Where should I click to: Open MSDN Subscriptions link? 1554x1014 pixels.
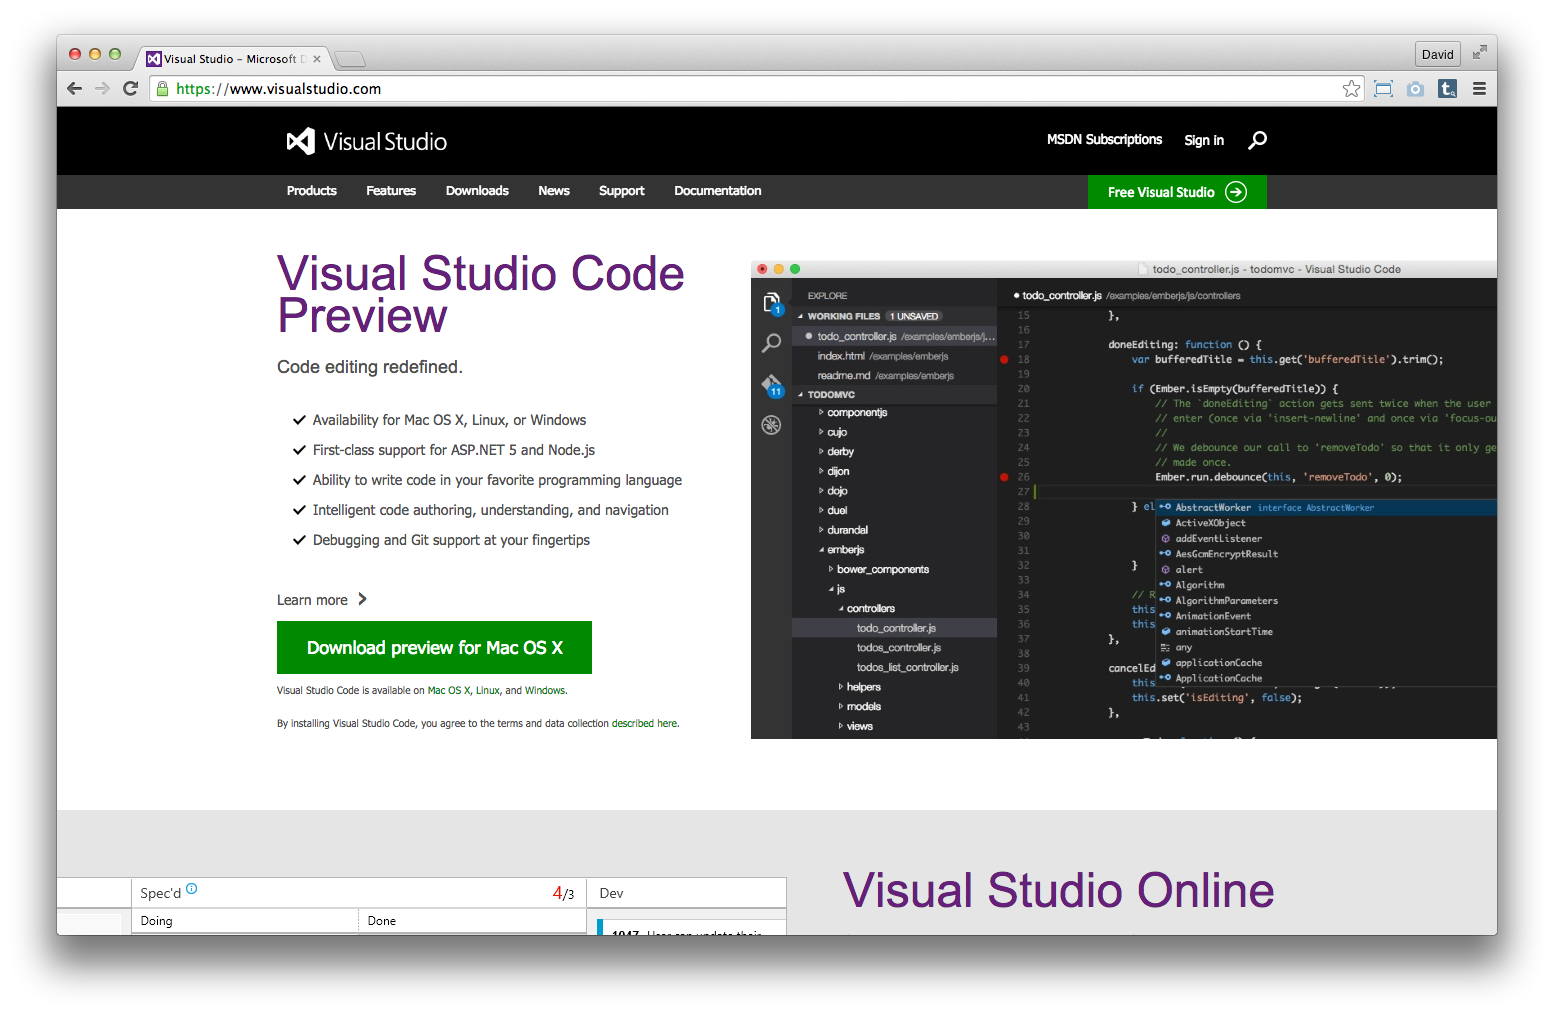coord(1104,140)
